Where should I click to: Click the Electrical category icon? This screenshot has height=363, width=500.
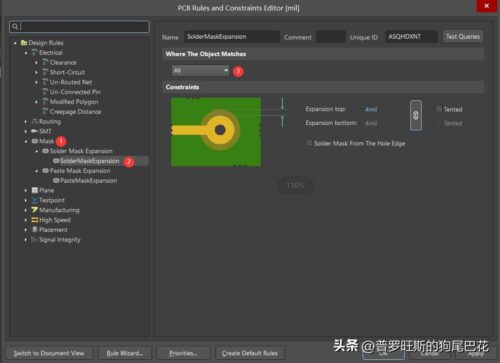click(x=34, y=53)
